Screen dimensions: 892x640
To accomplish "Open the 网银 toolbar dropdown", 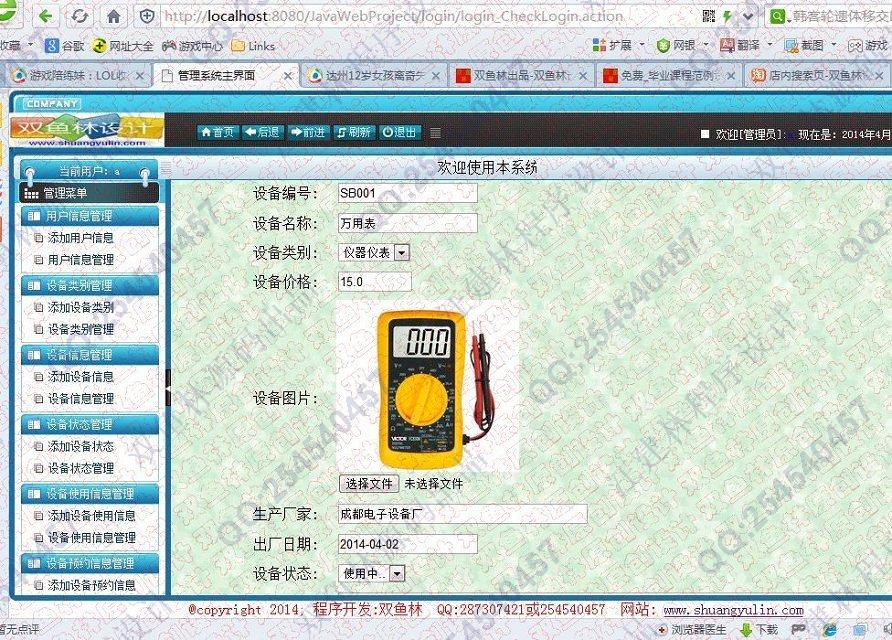I will pyautogui.click(x=682, y=45).
